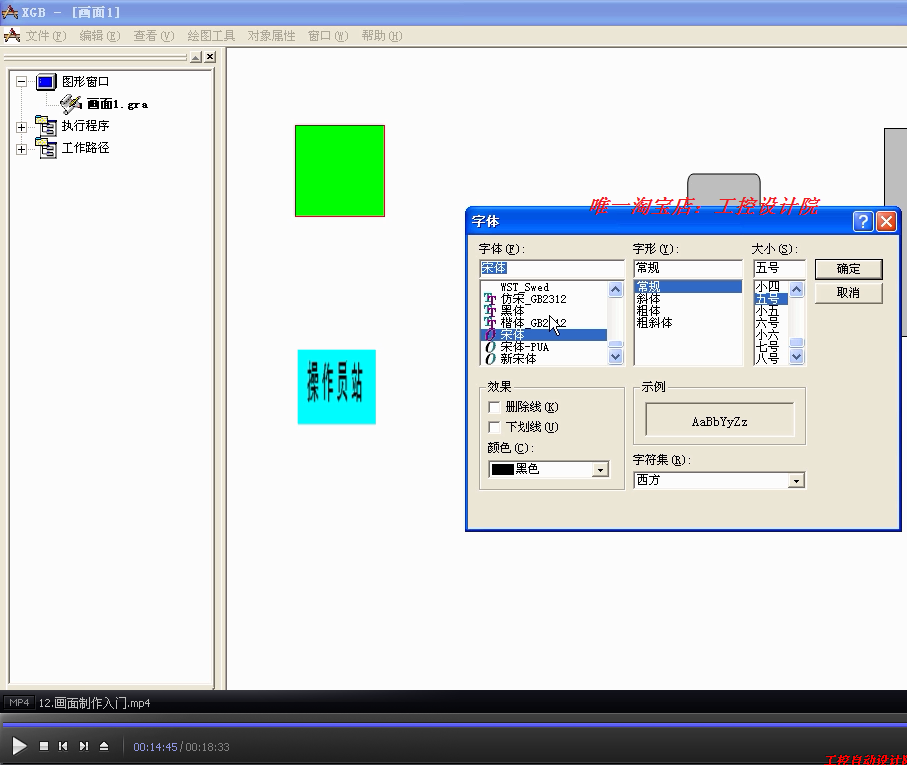Click the left panel pin/up arrow button
The width and height of the screenshot is (907, 765).
pos(196,57)
